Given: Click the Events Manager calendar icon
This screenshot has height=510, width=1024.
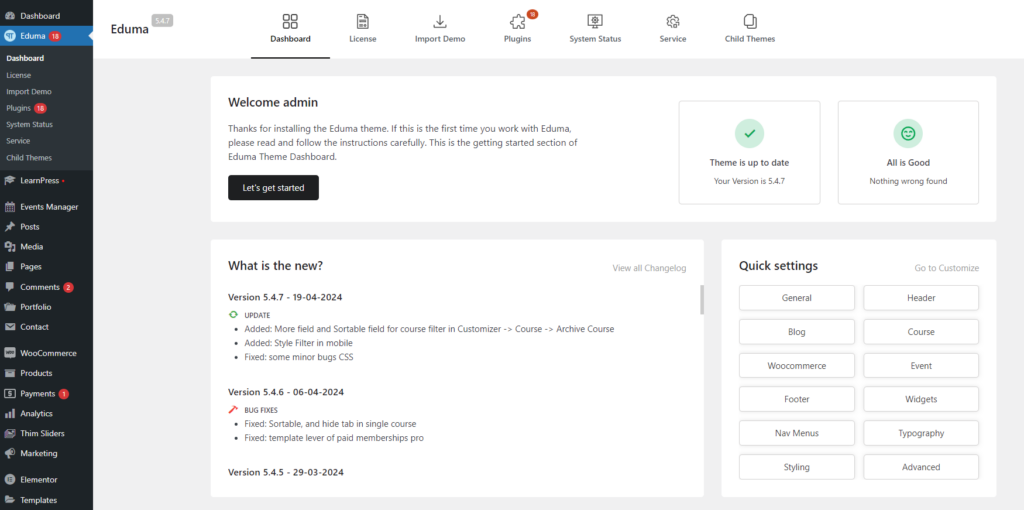Looking at the screenshot, I should 10,207.
